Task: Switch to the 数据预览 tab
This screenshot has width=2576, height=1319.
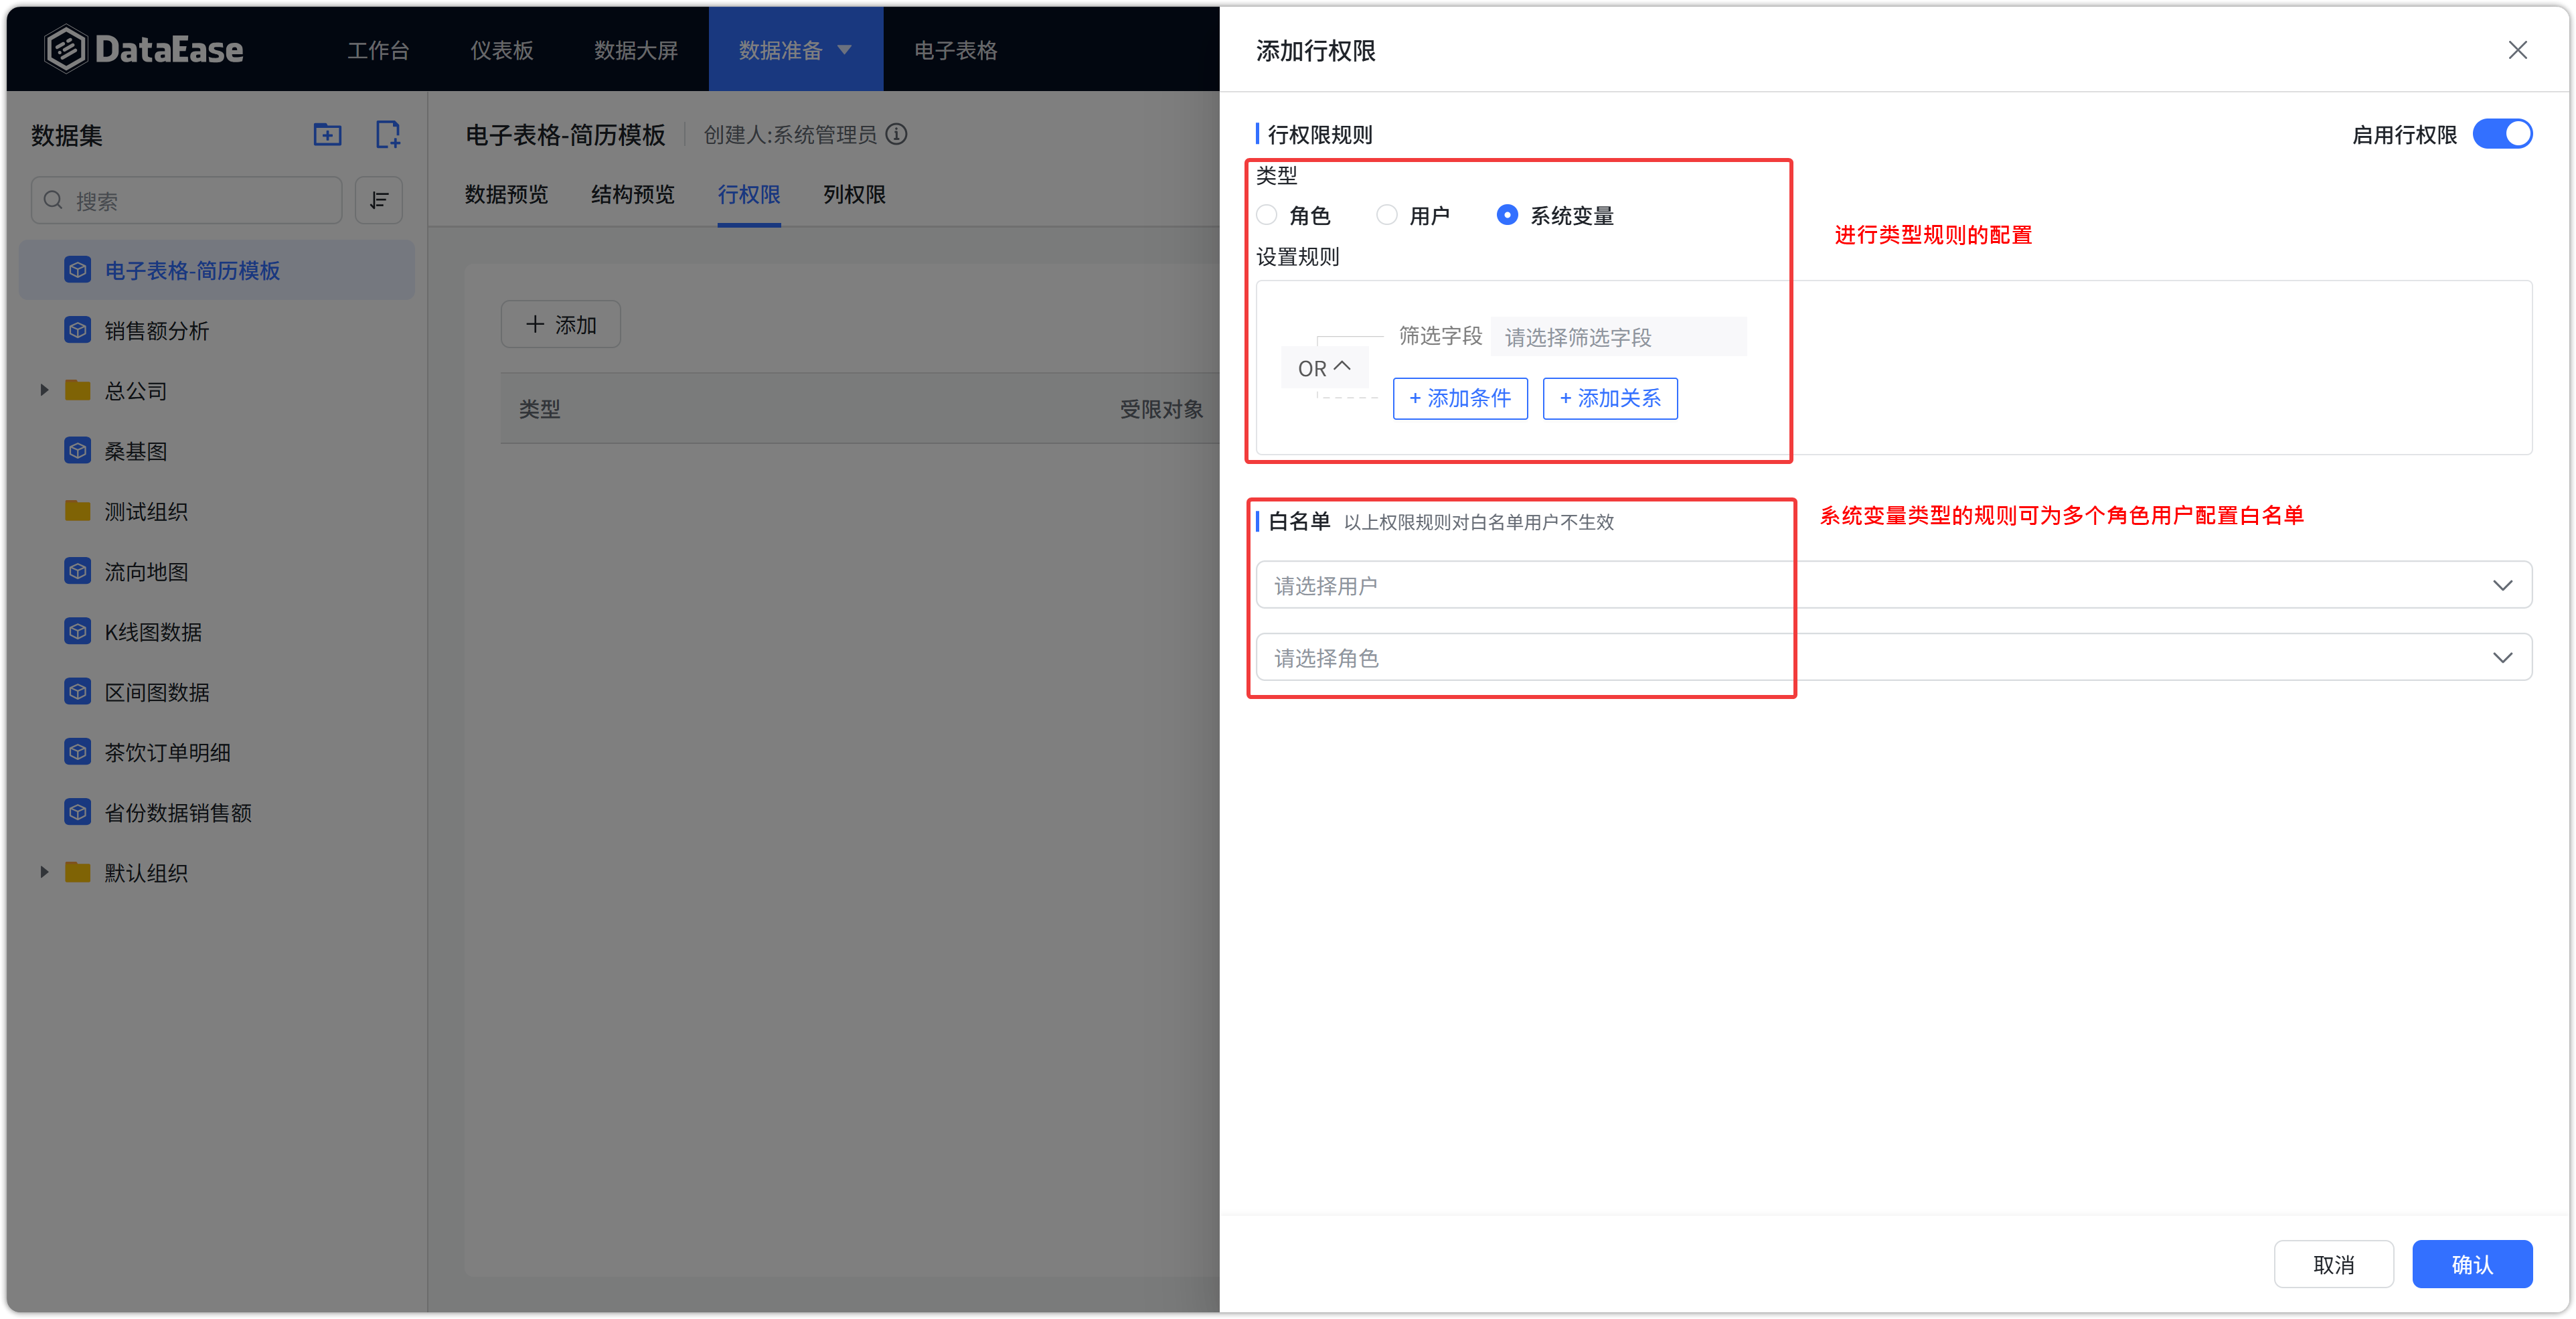Action: pos(506,194)
